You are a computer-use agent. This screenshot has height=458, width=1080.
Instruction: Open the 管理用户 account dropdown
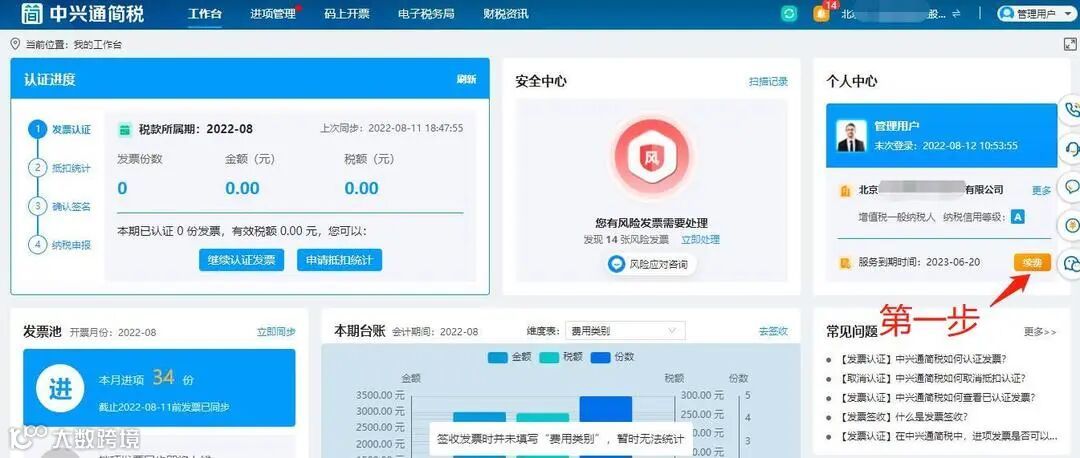[x=1036, y=14]
